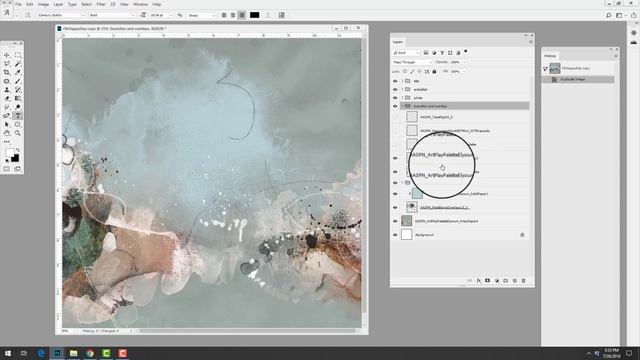Delete layer using trash icon
This screenshot has width=640, height=360.
[524, 281]
